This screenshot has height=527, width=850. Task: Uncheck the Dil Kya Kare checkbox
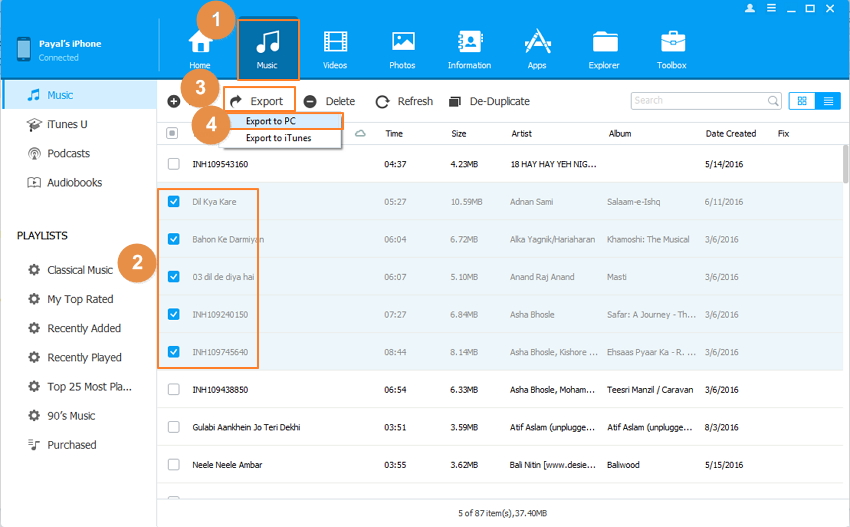[x=174, y=201]
